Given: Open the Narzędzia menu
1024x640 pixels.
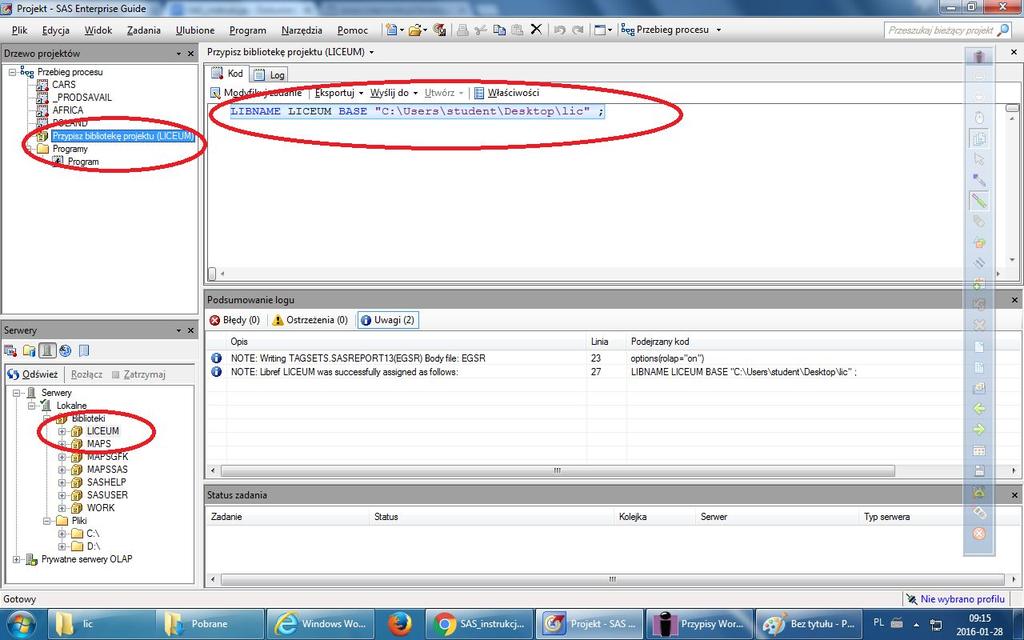Looking at the screenshot, I should pyautogui.click(x=302, y=30).
